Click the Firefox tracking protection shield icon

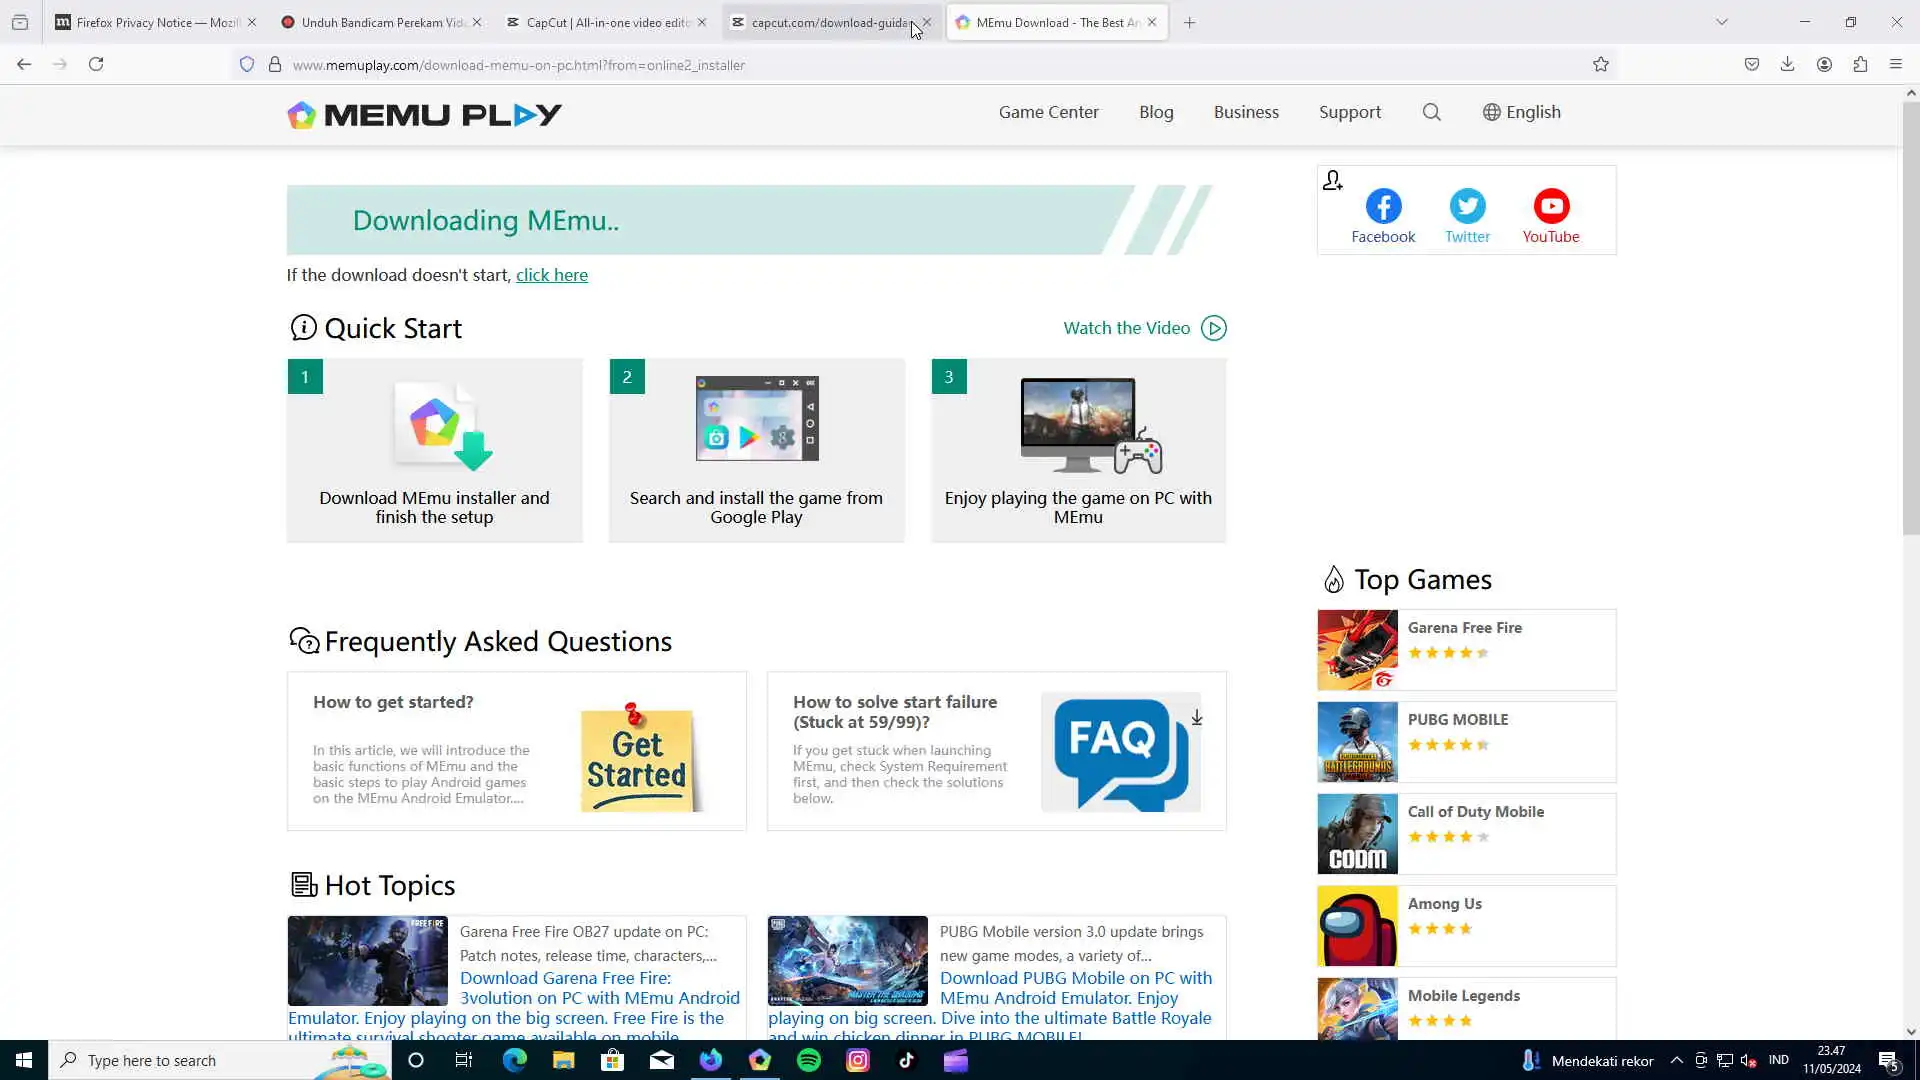click(x=247, y=65)
